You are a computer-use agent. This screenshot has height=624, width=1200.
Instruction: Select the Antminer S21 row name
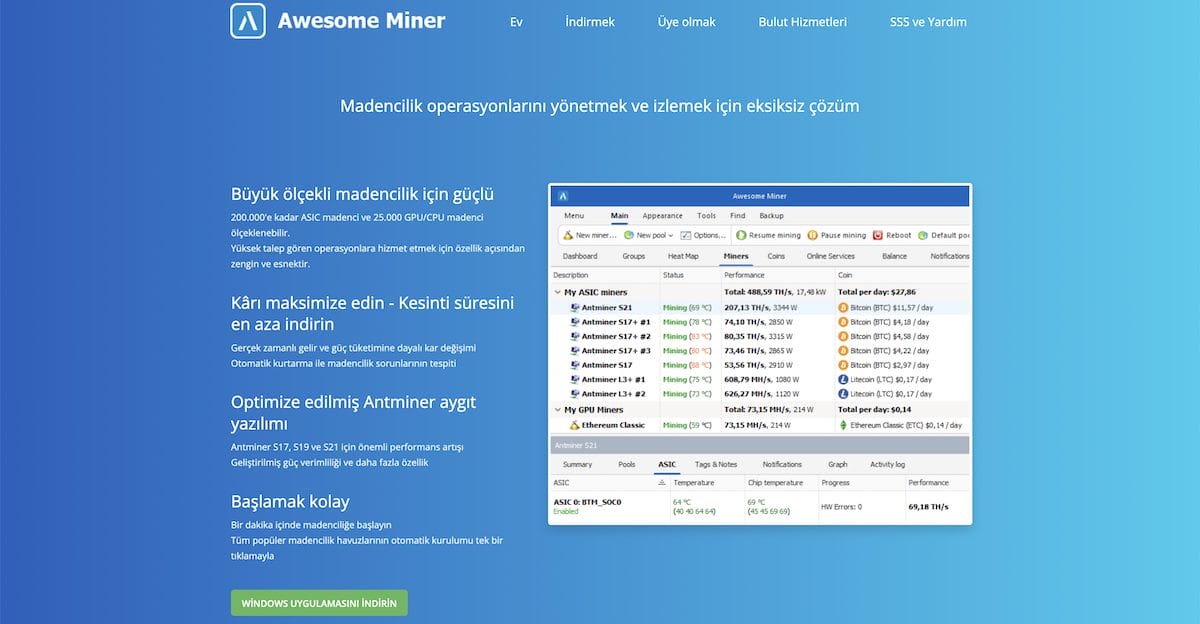point(608,308)
